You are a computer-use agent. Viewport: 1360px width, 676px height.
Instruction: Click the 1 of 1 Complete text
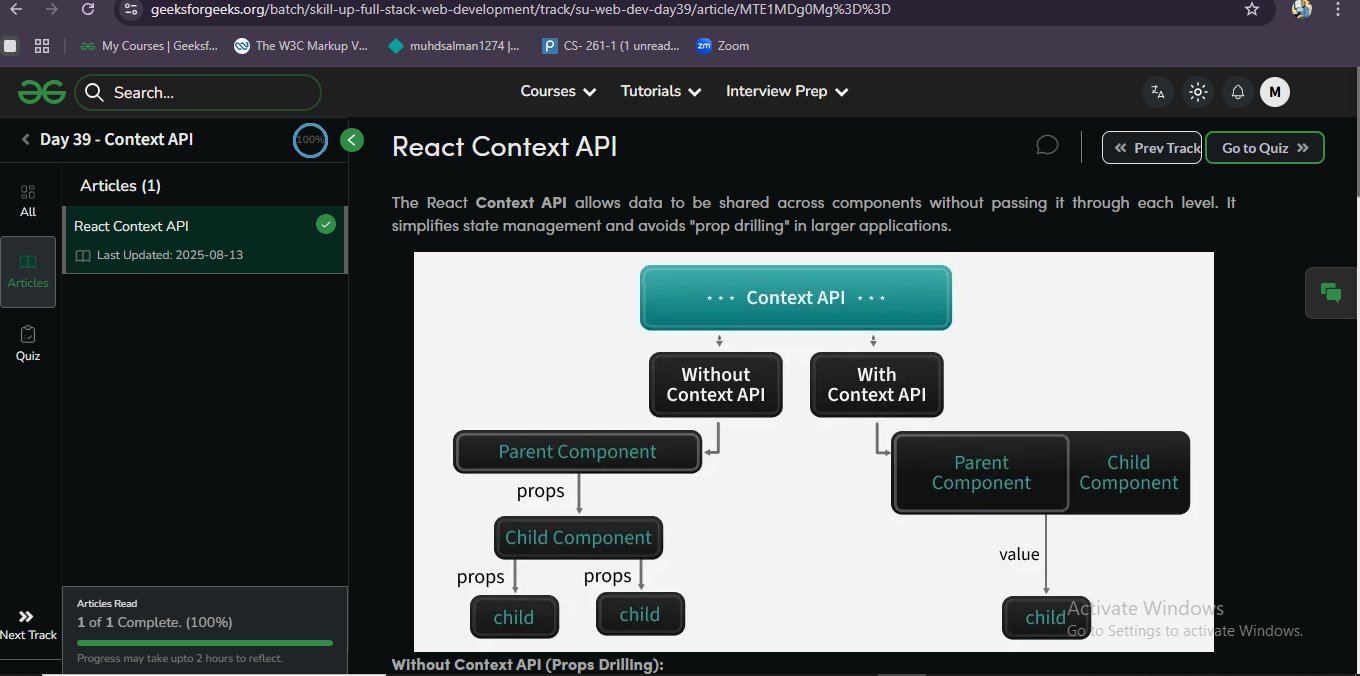click(x=155, y=622)
